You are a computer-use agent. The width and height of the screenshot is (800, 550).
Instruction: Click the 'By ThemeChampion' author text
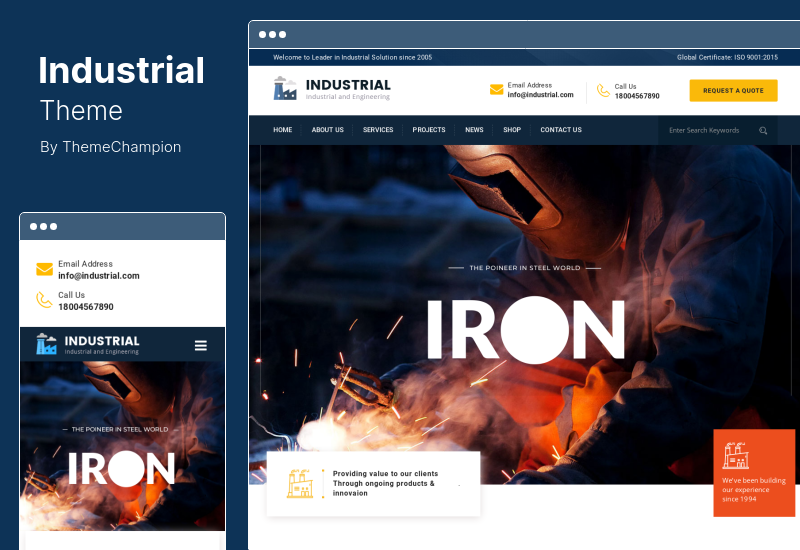[x=111, y=147]
